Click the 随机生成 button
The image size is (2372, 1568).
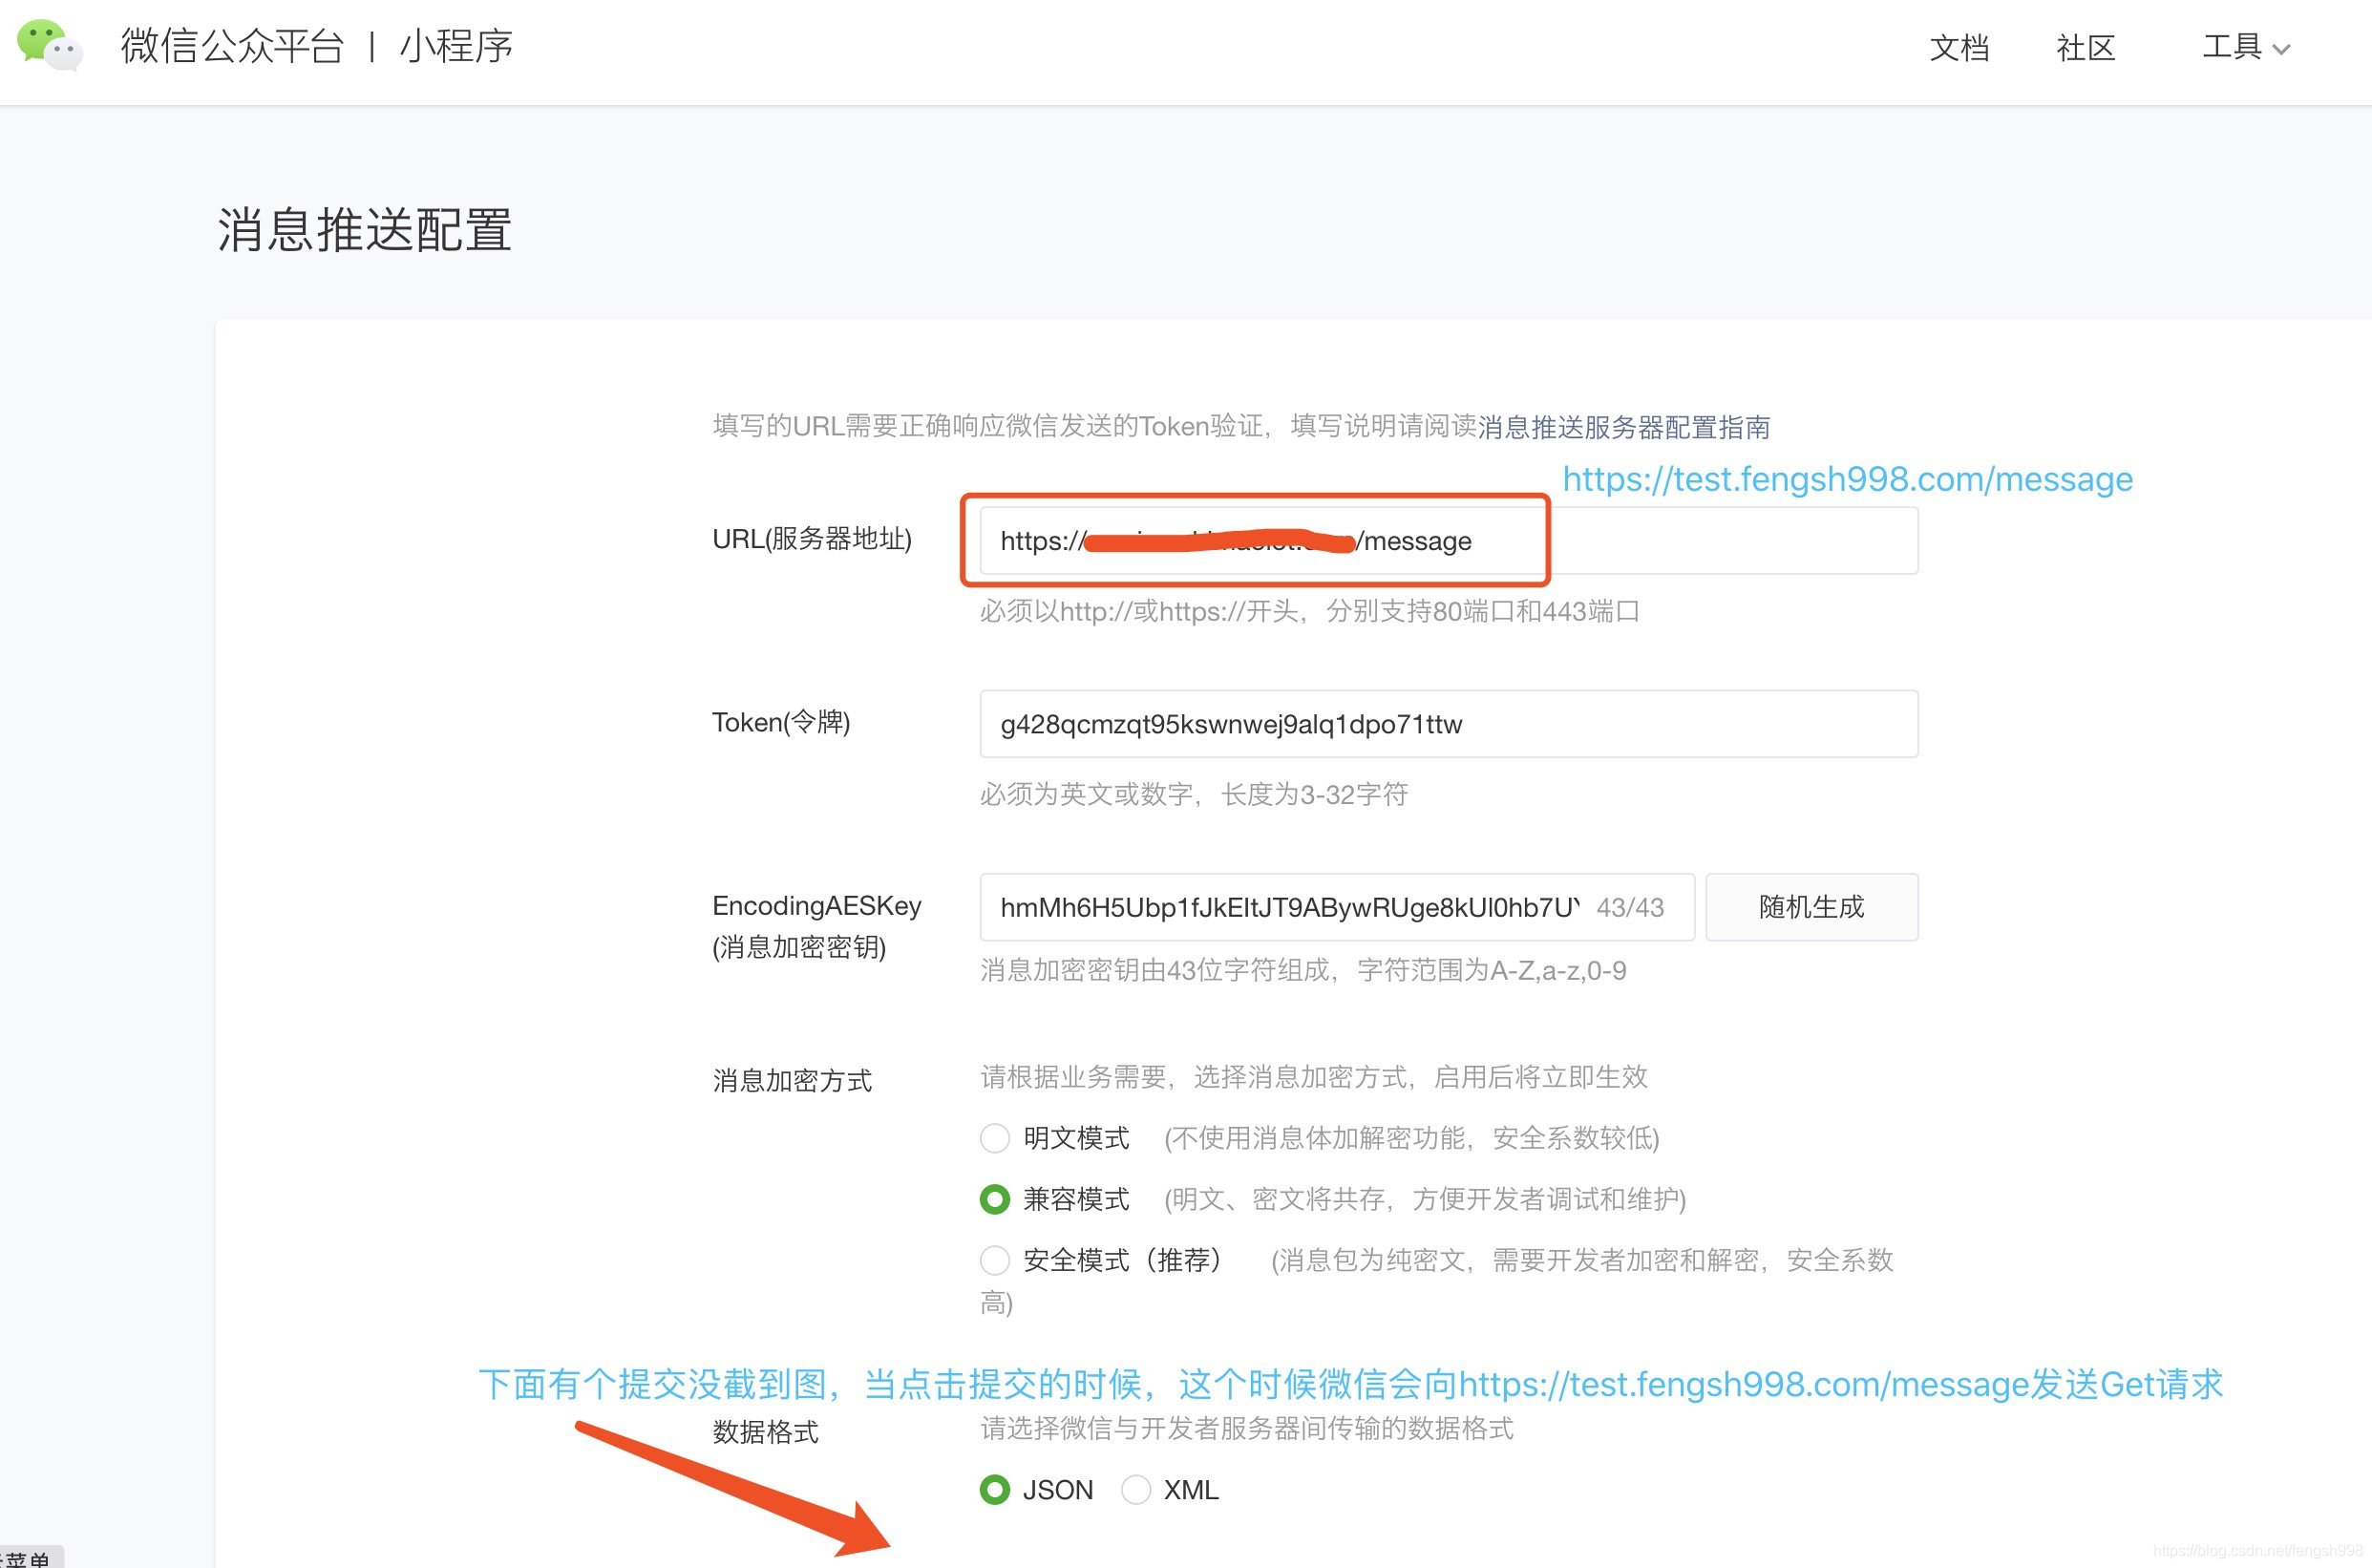click(1812, 907)
